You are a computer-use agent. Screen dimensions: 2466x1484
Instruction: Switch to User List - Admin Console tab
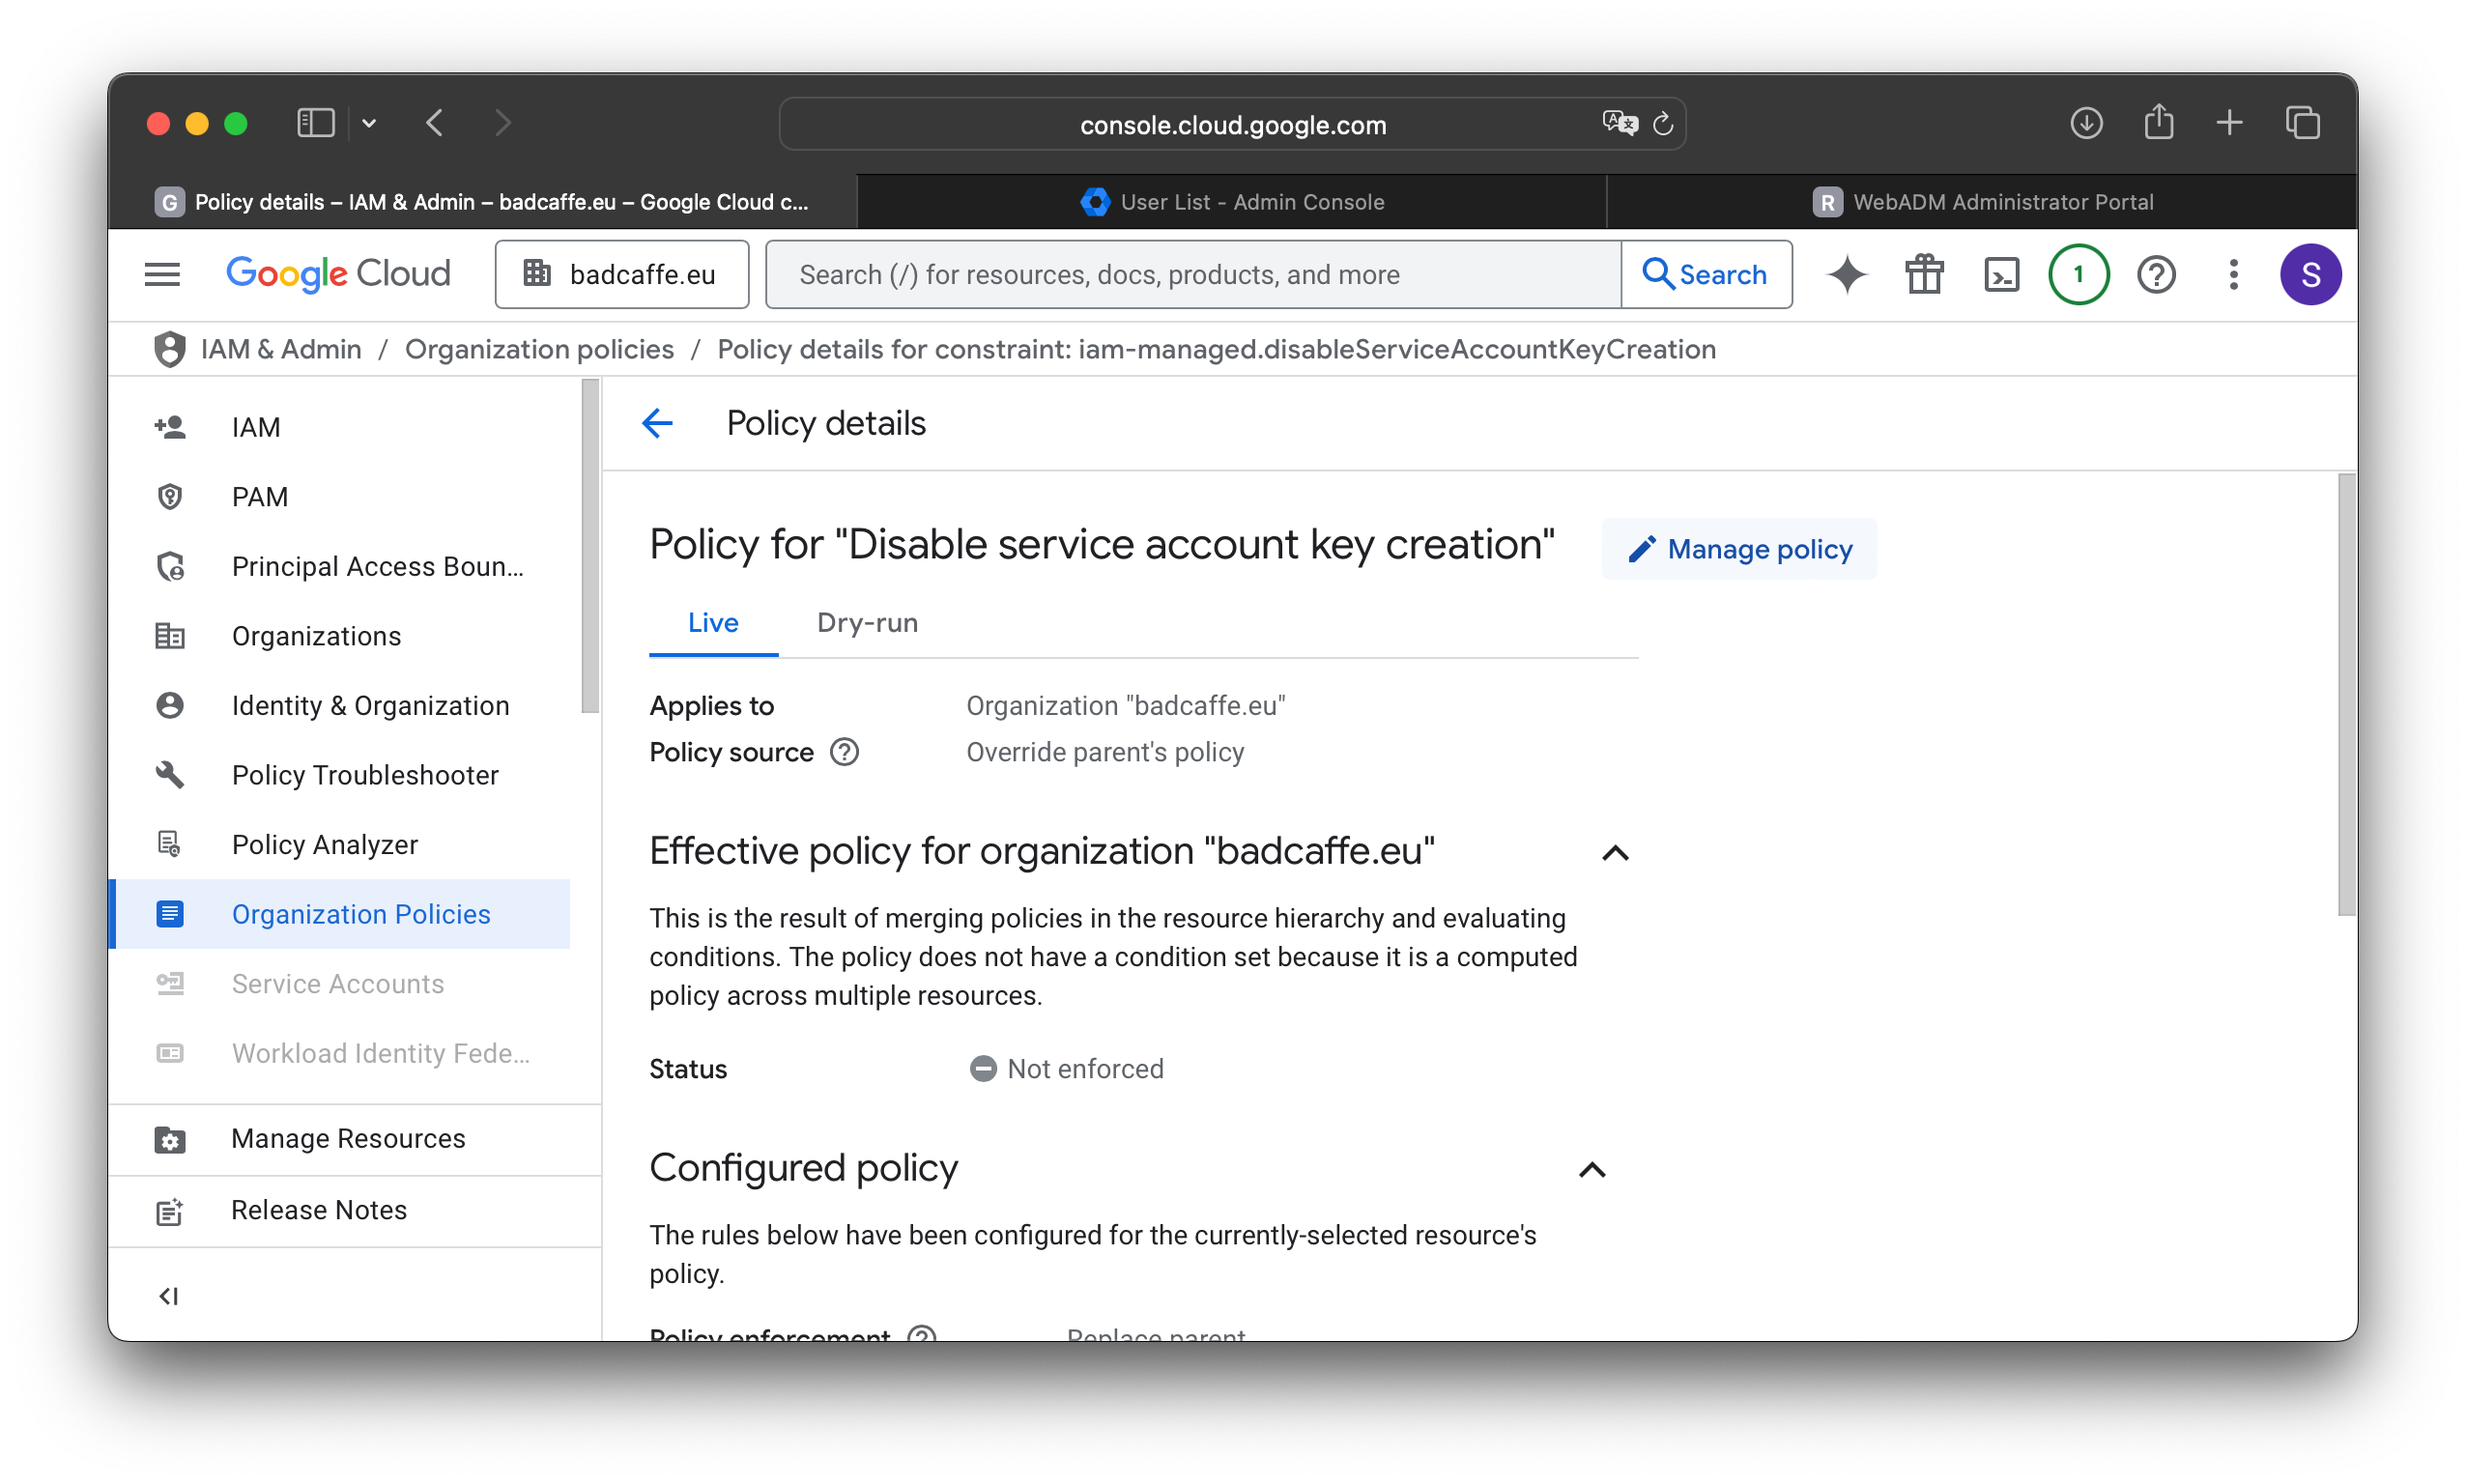1231,202
